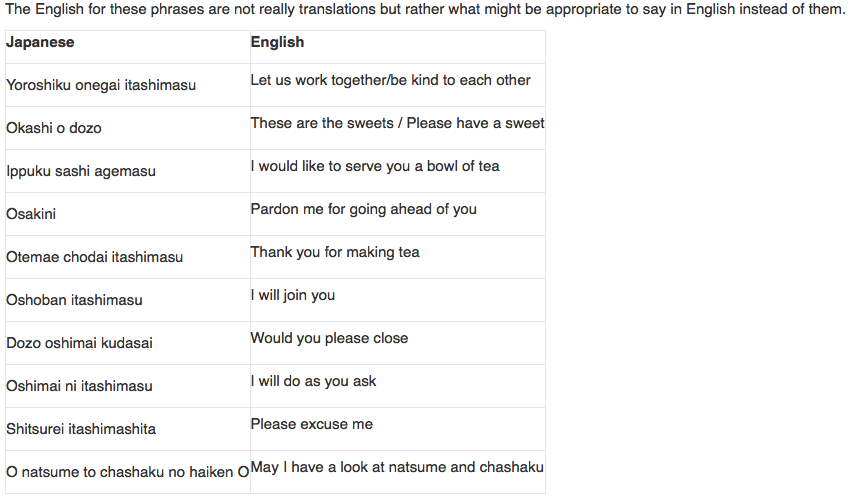Screen dimensions: 852x500
Task: Select 'Dozo oshimai kudasai' phrase
Action: pos(79,343)
